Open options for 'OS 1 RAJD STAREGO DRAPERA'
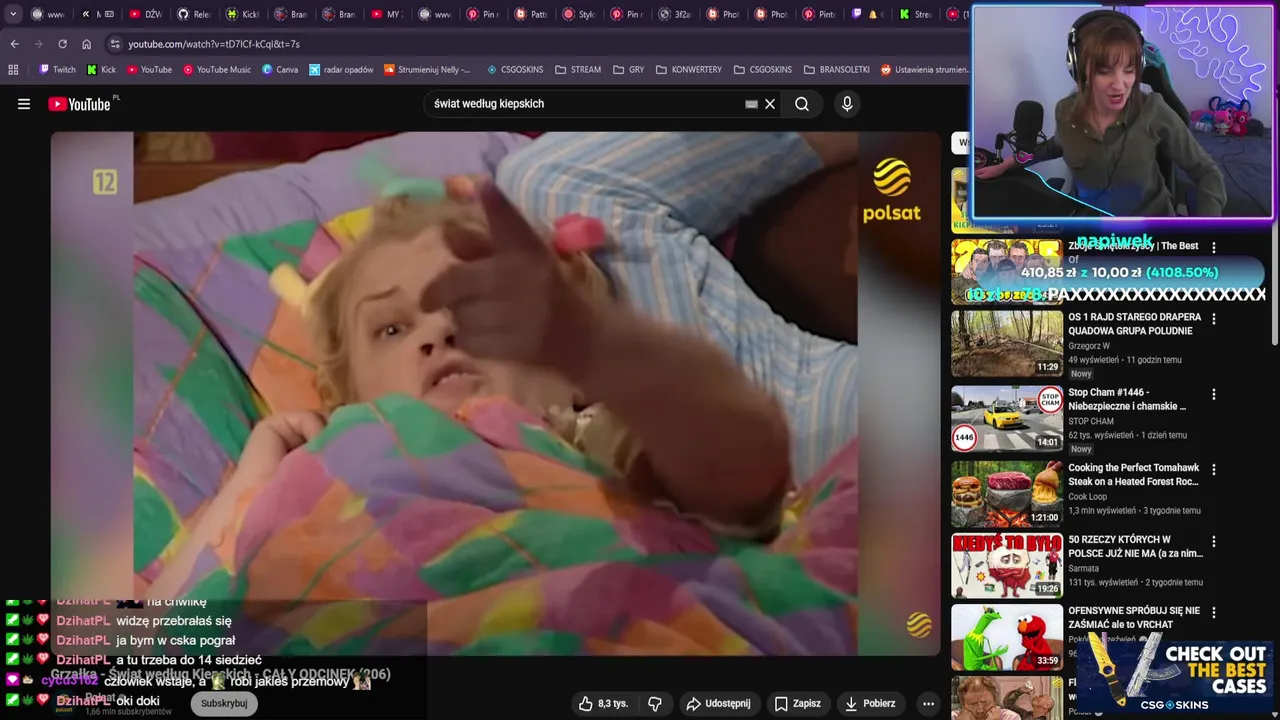The width and height of the screenshot is (1280, 720). 1214,319
